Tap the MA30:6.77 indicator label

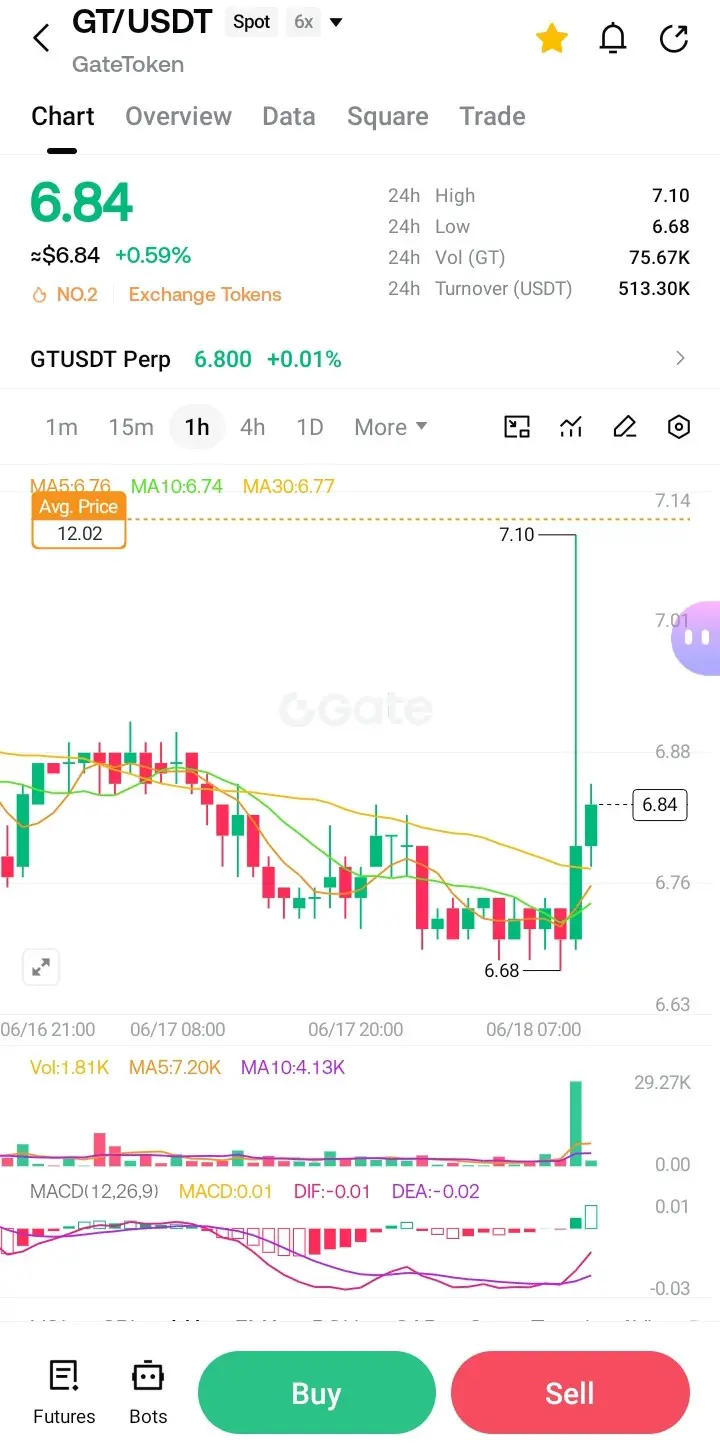pyautogui.click(x=289, y=487)
